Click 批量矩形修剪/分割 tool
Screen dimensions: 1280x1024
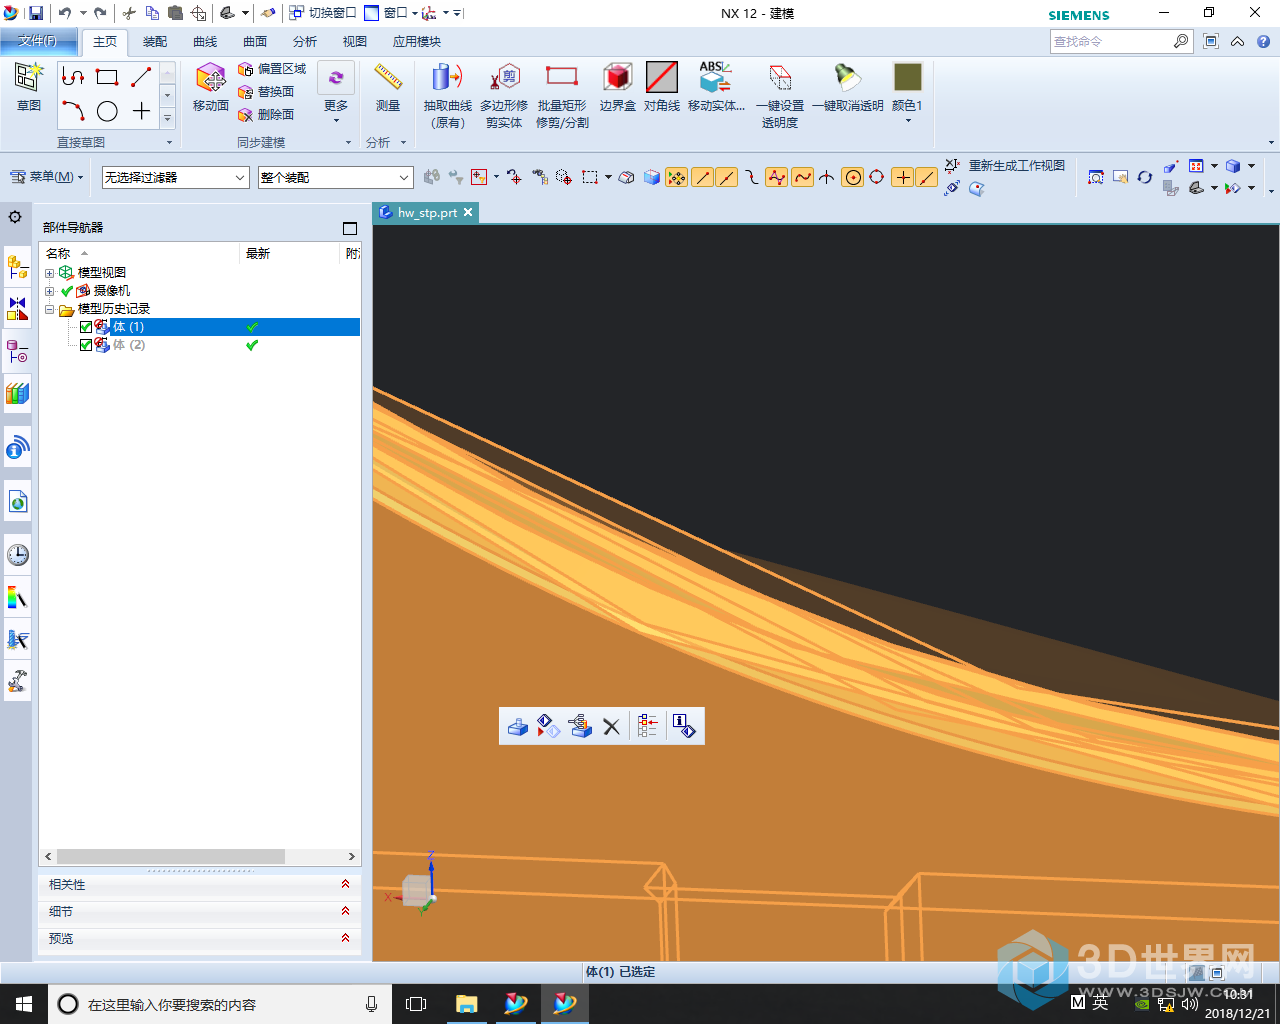562,96
